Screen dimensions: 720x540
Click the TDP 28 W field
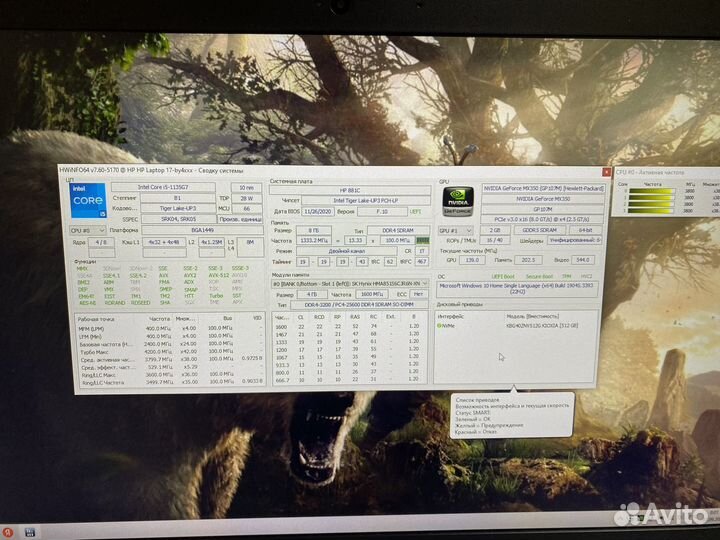(x=247, y=198)
